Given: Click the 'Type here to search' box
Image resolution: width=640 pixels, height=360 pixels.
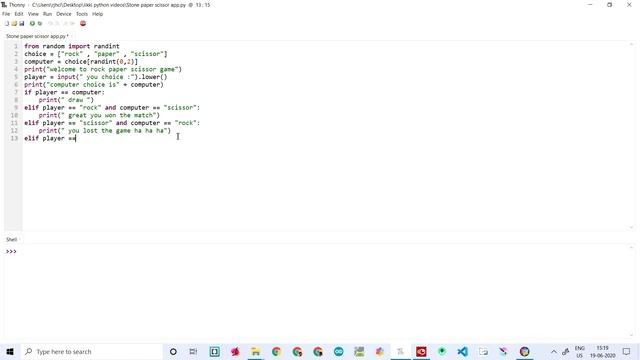Looking at the screenshot, I should click(91, 351).
